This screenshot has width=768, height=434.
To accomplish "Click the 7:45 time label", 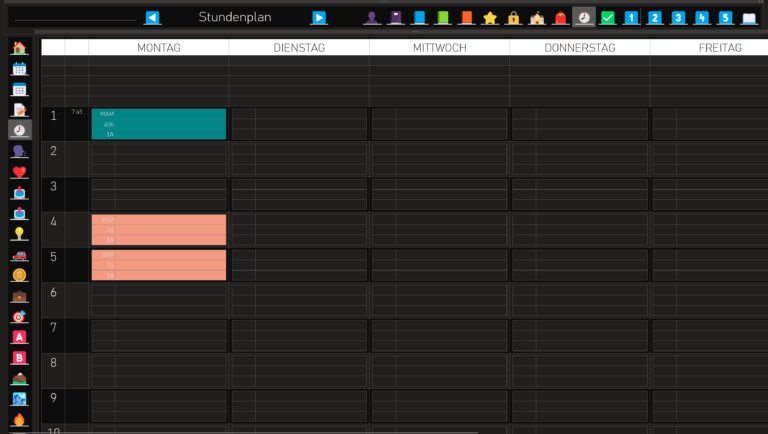I will (77, 112).
